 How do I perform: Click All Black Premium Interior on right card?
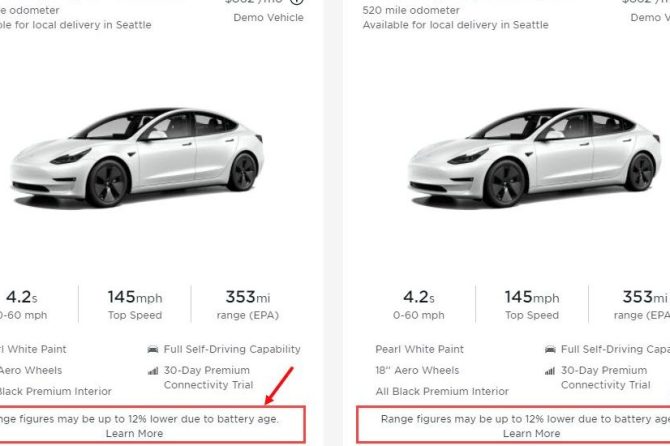(x=442, y=392)
